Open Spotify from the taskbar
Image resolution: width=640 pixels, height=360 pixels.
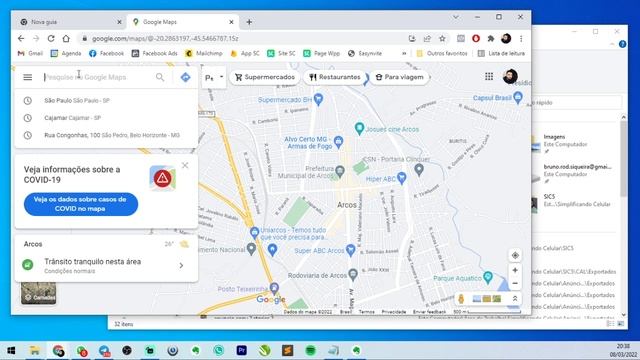[311, 351]
